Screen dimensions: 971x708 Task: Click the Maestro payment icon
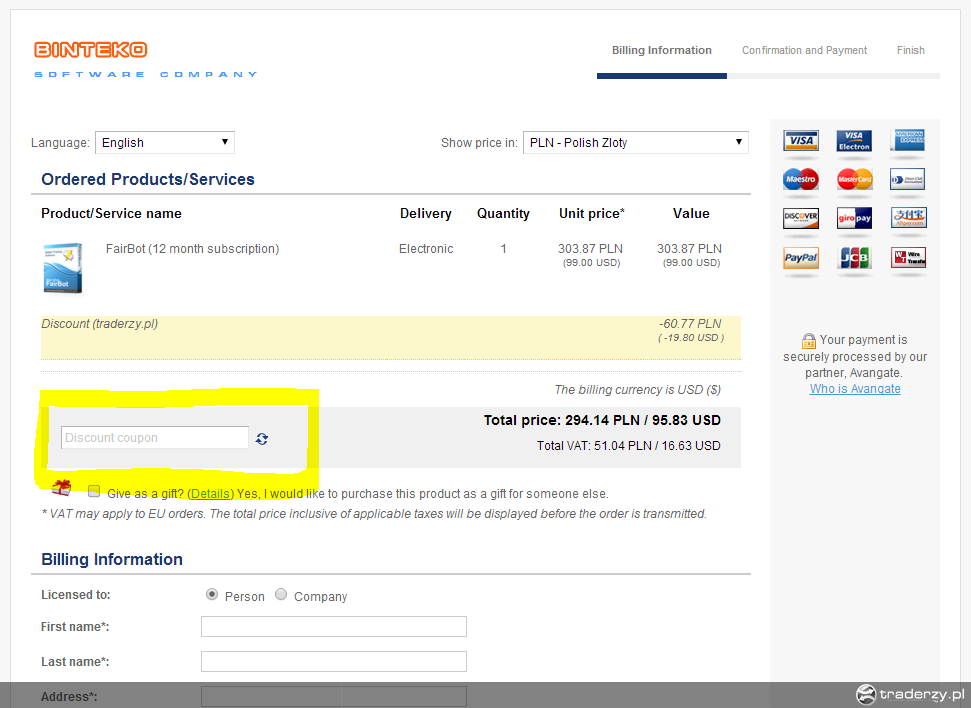click(x=801, y=180)
